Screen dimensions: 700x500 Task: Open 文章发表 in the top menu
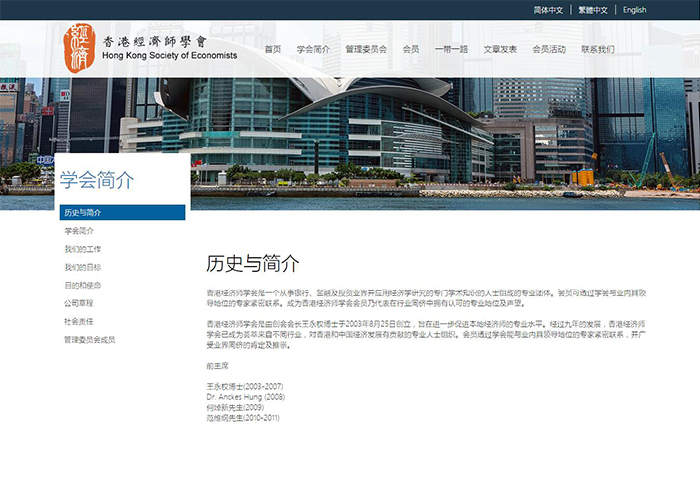click(500, 49)
